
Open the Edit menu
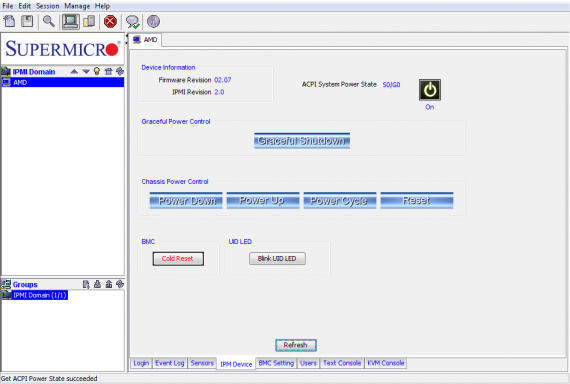click(x=25, y=6)
